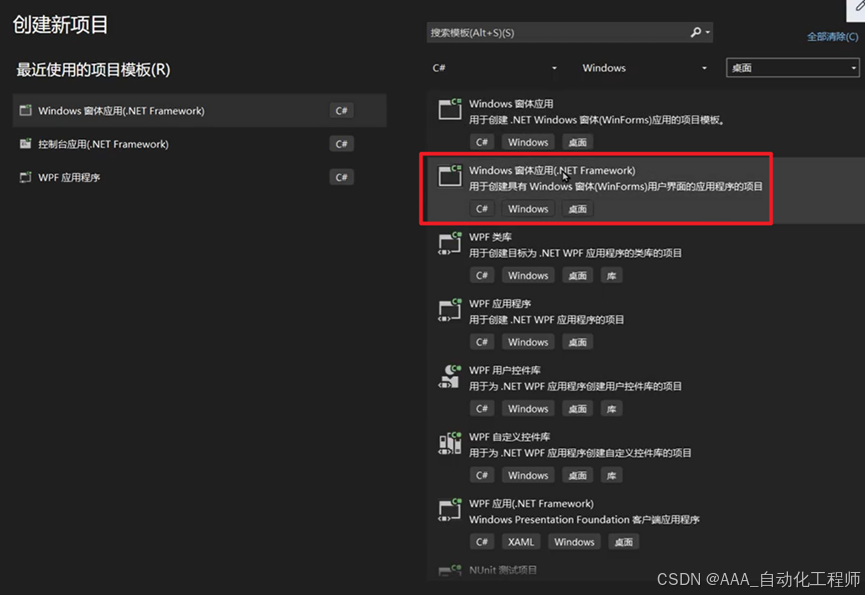The height and width of the screenshot is (595, 865).
Task: Select WPF 应用程序 template title in right list
Action: coord(500,304)
